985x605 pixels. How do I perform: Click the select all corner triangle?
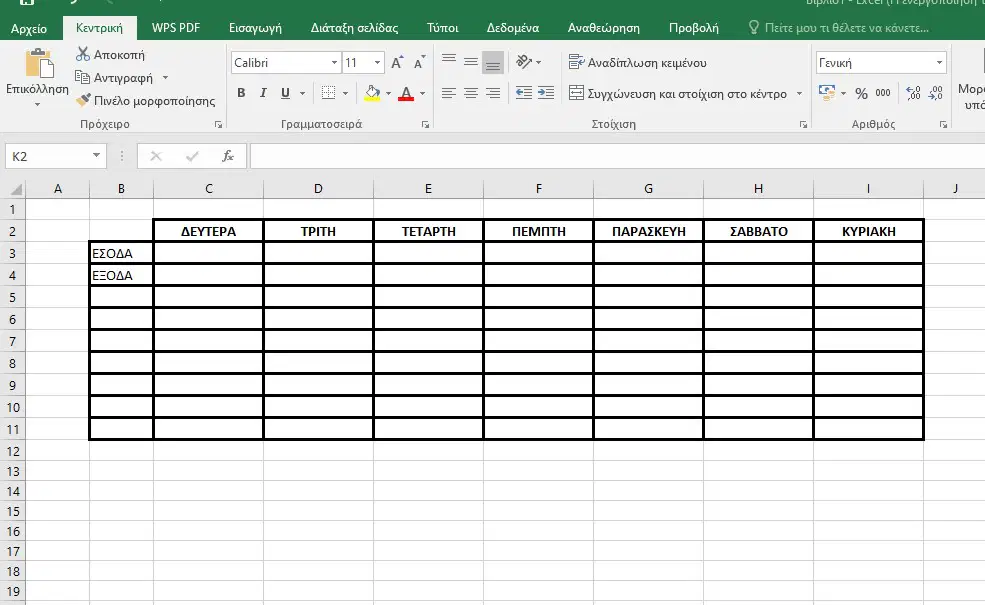pos(15,188)
